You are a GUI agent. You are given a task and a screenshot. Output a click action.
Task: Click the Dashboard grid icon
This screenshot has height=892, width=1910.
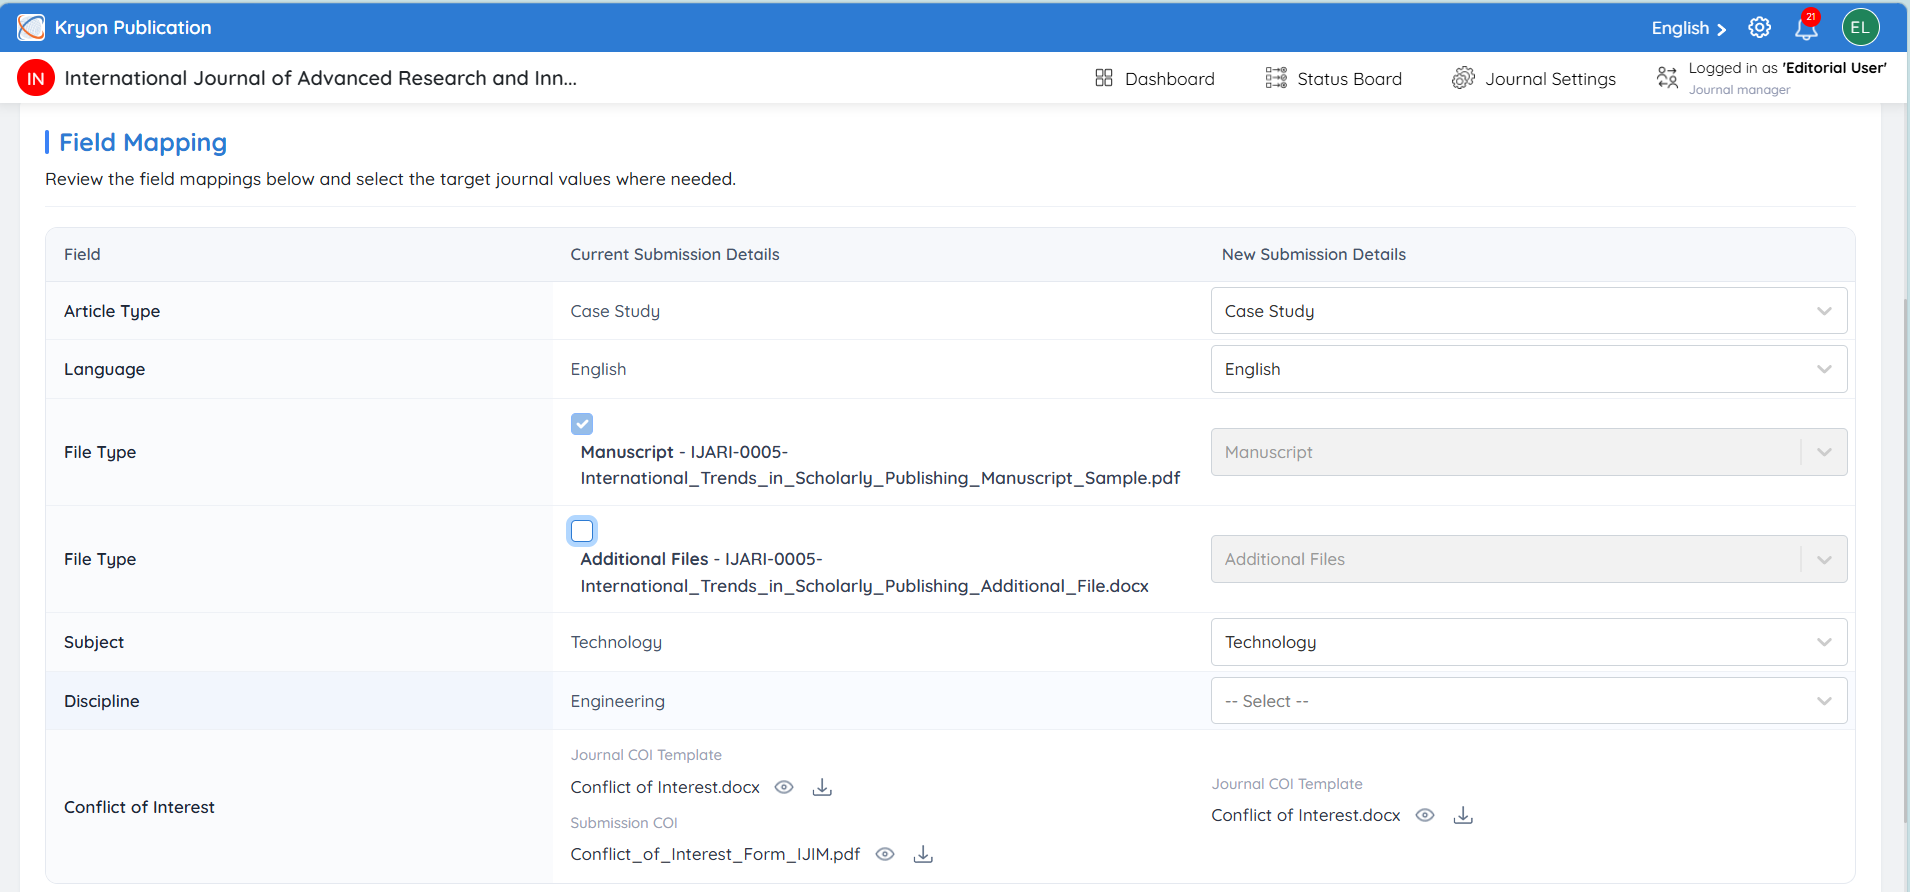coord(1104,78)
